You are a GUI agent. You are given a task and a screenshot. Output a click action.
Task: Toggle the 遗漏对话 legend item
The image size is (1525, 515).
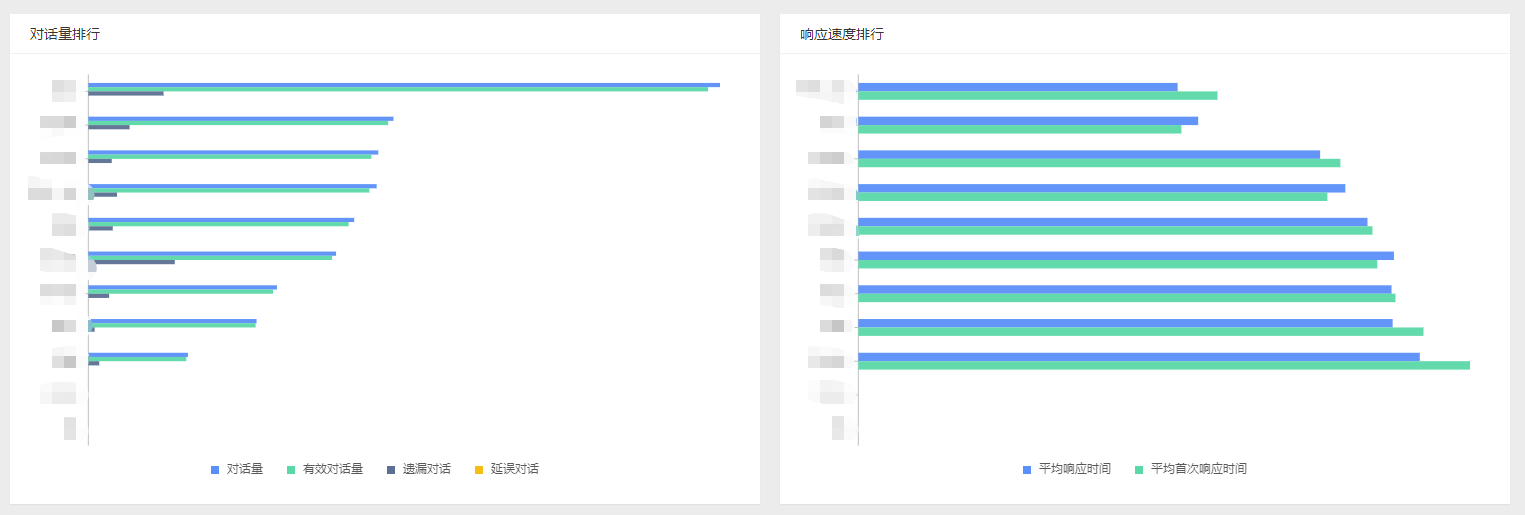(x=419, y=469)
